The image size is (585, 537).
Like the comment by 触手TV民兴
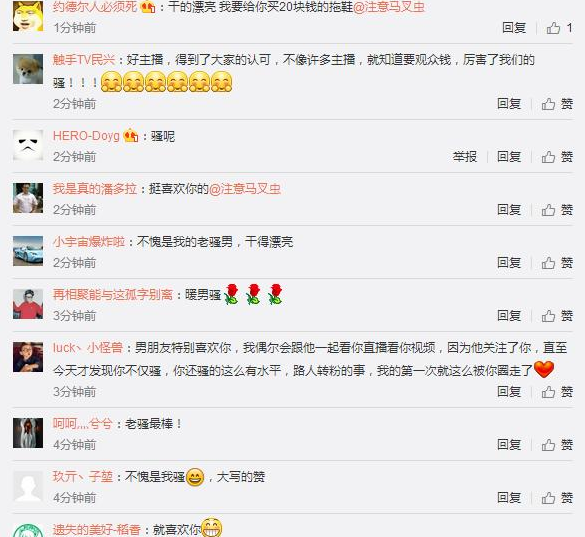(557, 104)
